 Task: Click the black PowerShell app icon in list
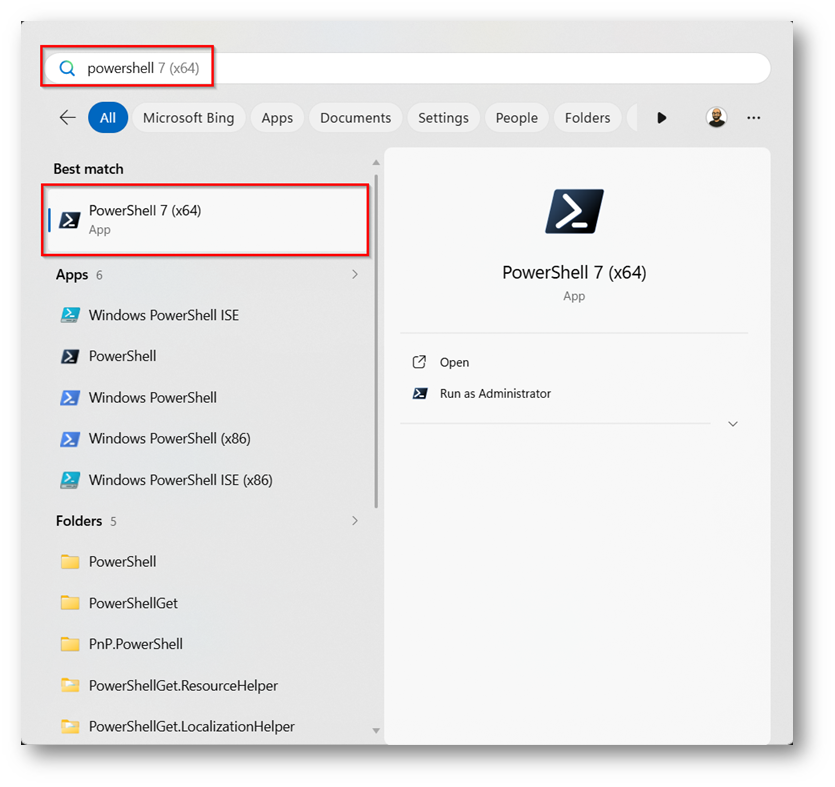70,356
